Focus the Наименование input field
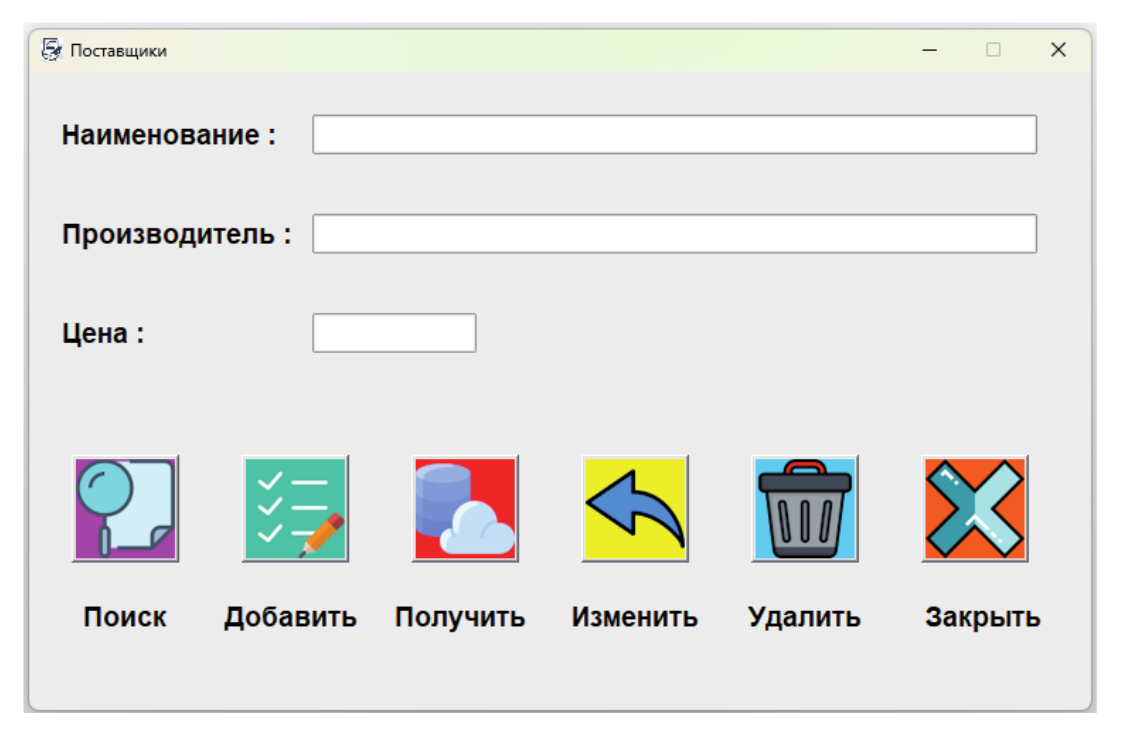 tap(674, 135)
